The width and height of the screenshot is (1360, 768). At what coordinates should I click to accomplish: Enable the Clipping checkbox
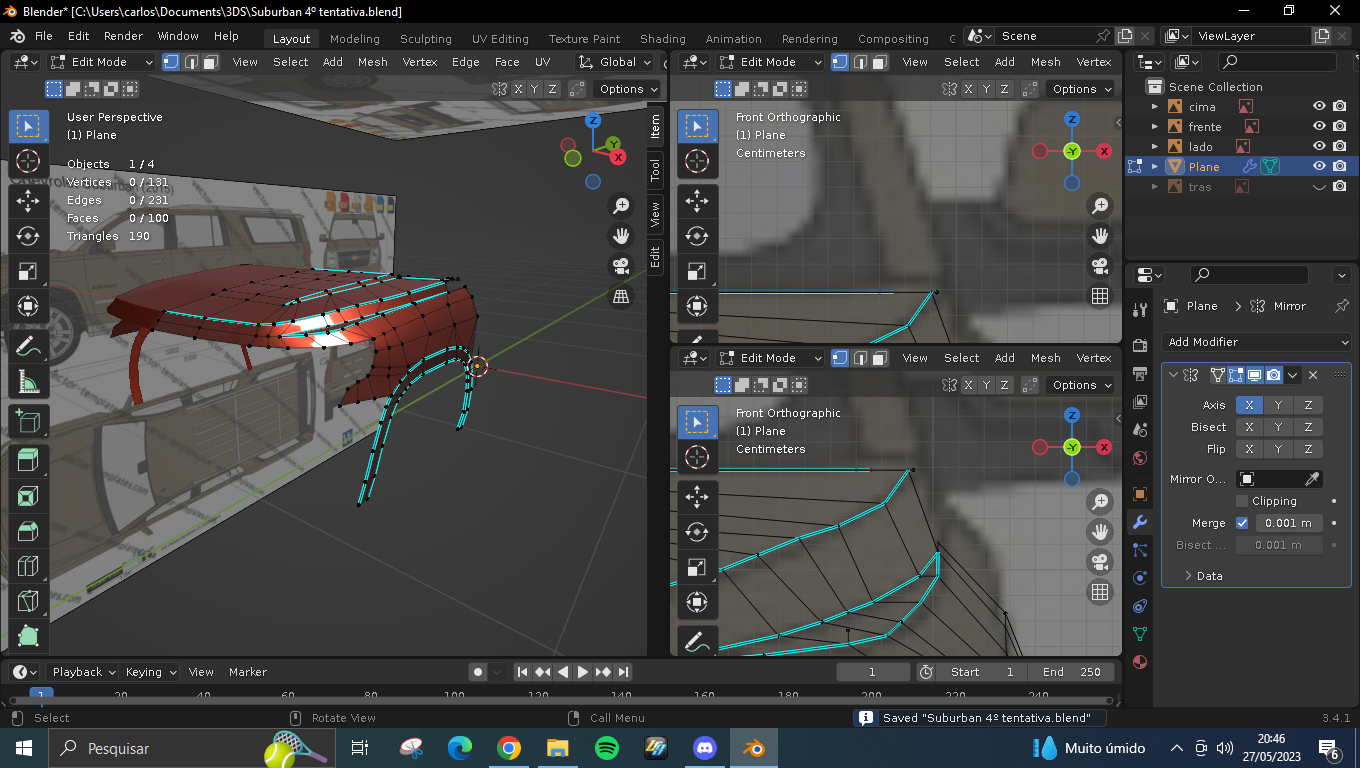pyautogui.click(x=1242, y=501)
